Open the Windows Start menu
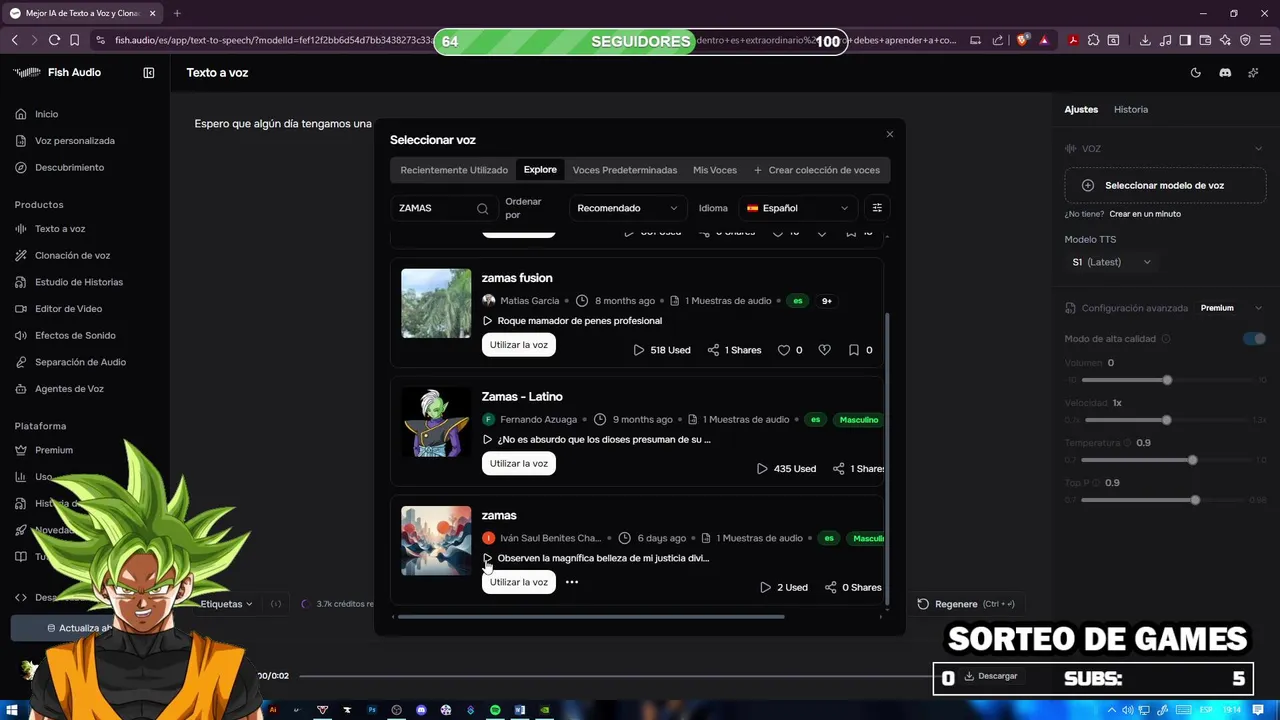 click(12, 710)
